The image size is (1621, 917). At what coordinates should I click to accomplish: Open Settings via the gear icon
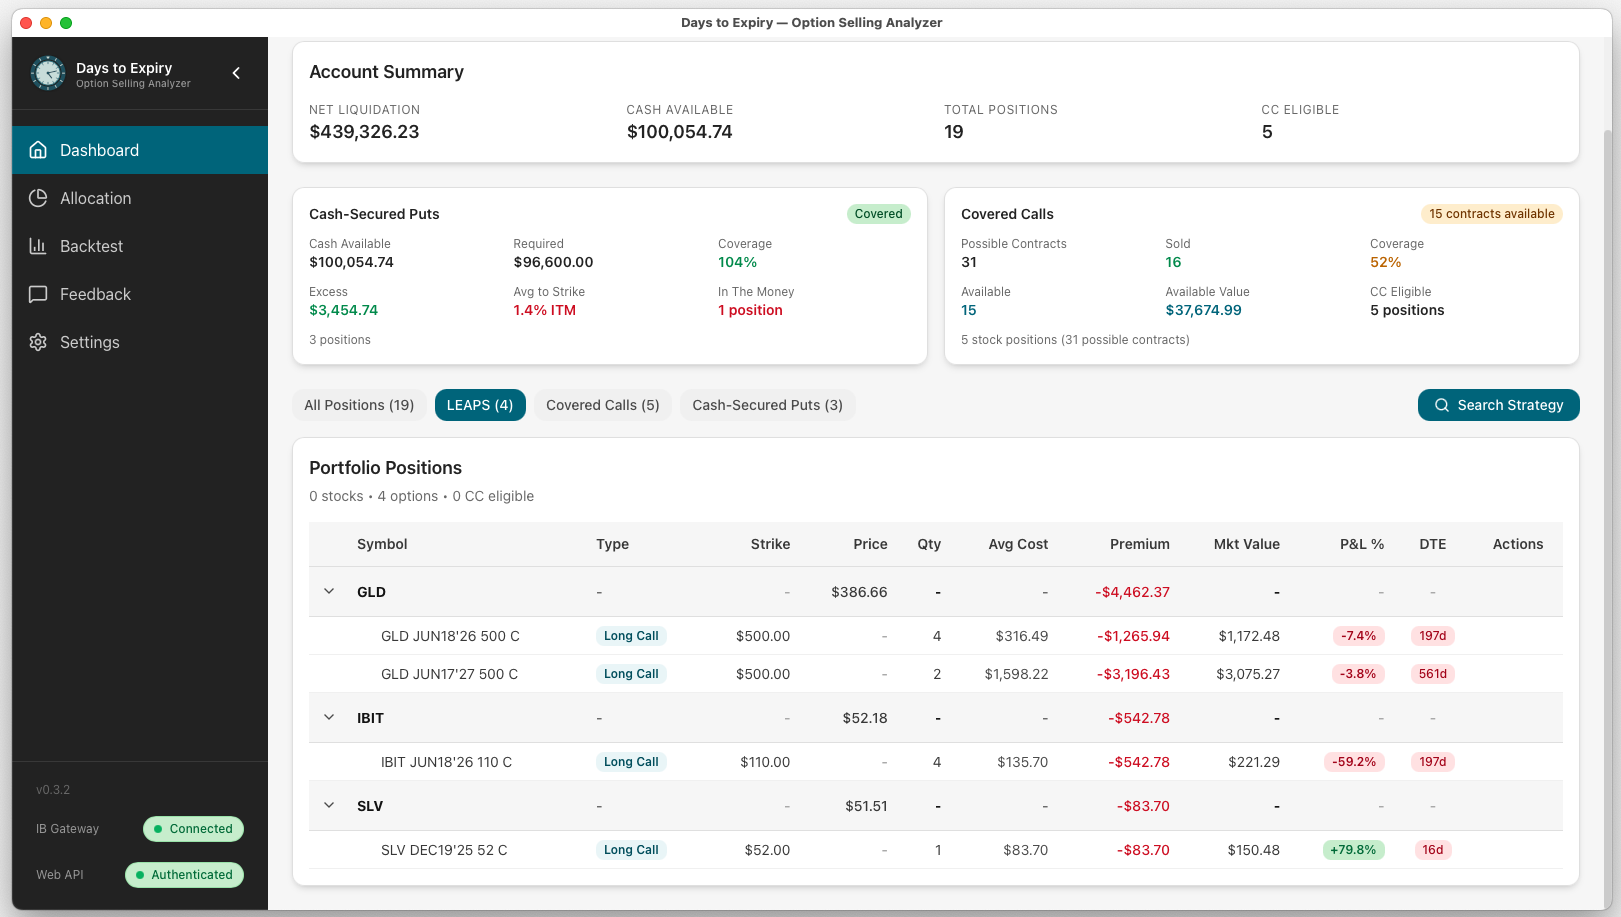click(38, 341)
